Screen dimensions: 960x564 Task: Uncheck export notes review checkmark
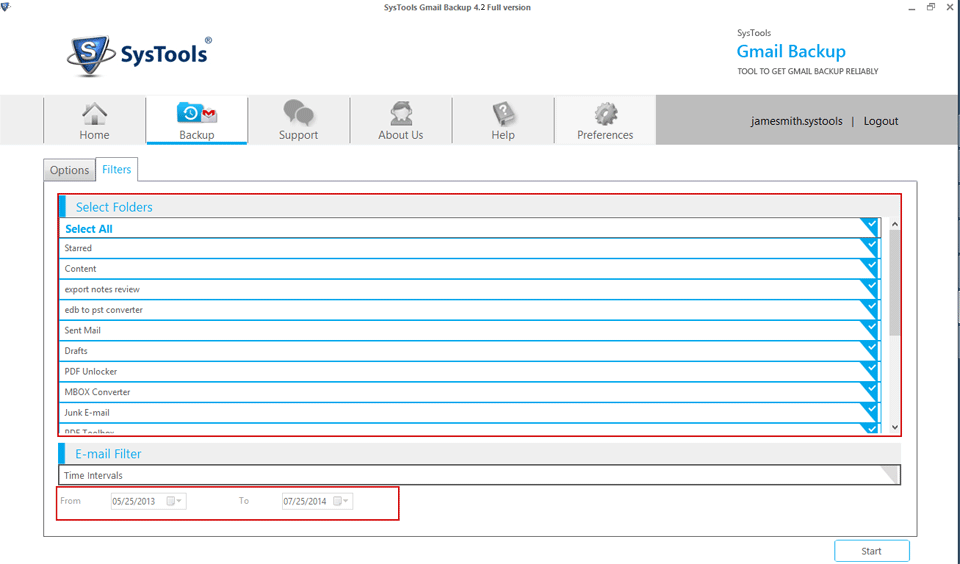click(x=869, y=288)
